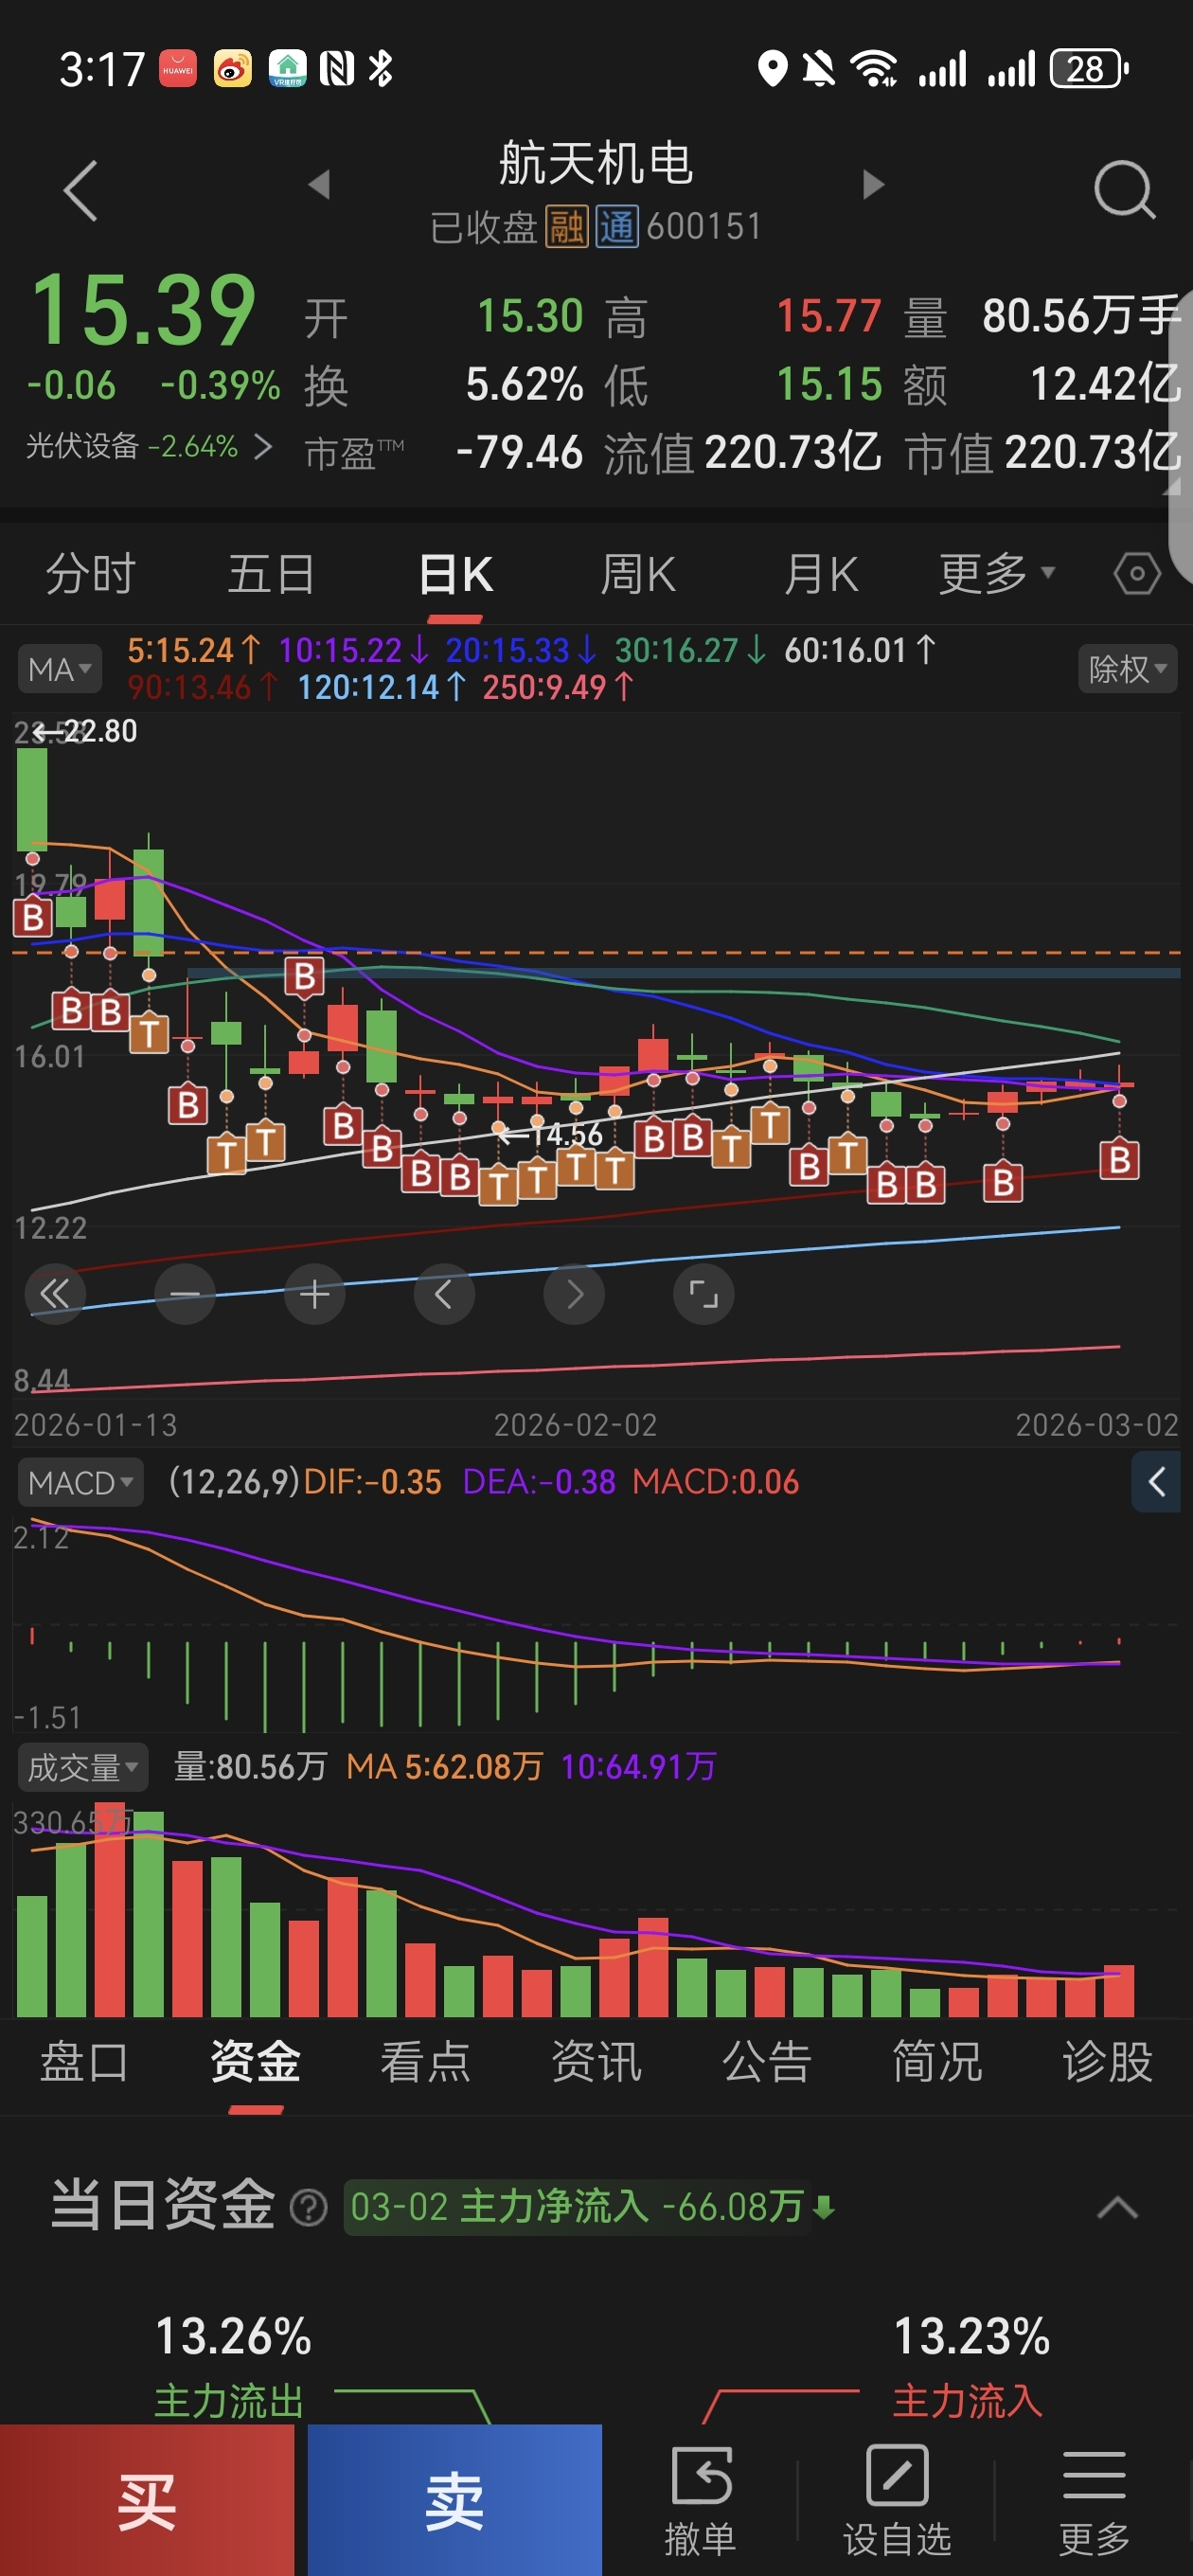The image size is (1193, 2576).
Task: Zoom in chart with plus button
Action: point(315,1294)
